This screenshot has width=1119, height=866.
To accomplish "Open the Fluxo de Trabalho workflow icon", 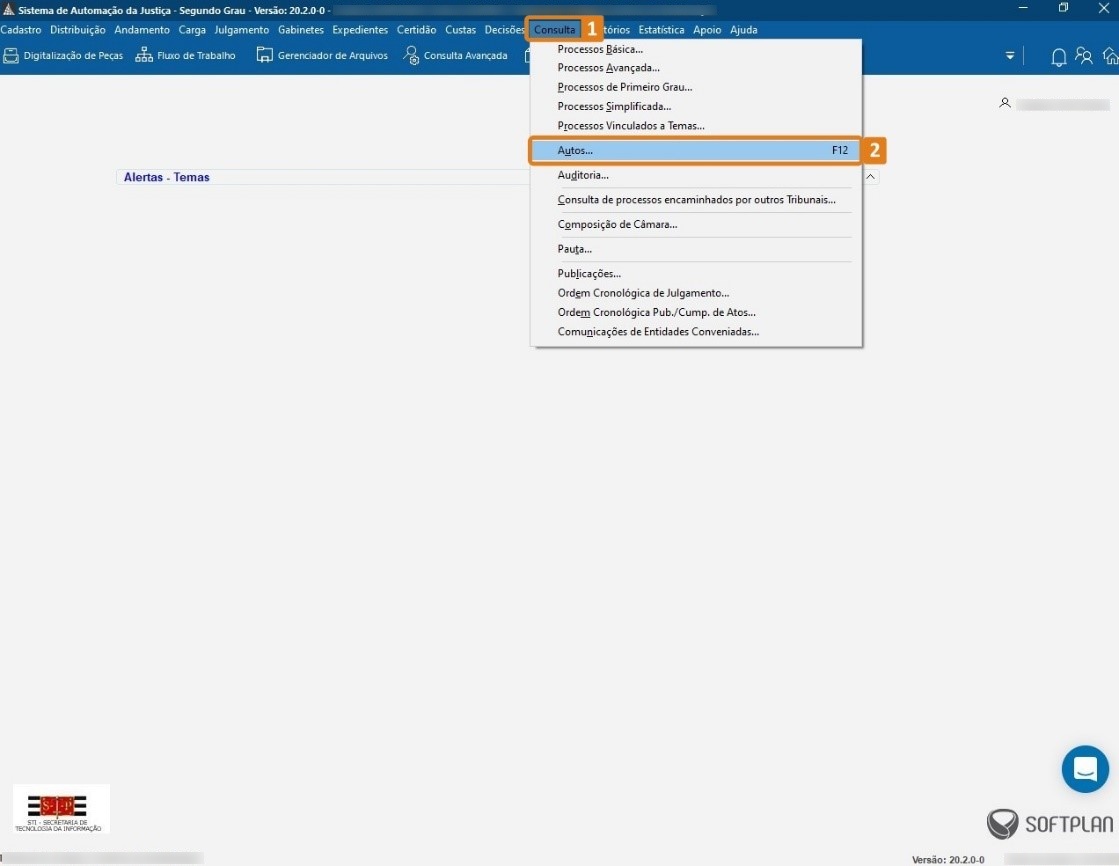I will [144, 56].
